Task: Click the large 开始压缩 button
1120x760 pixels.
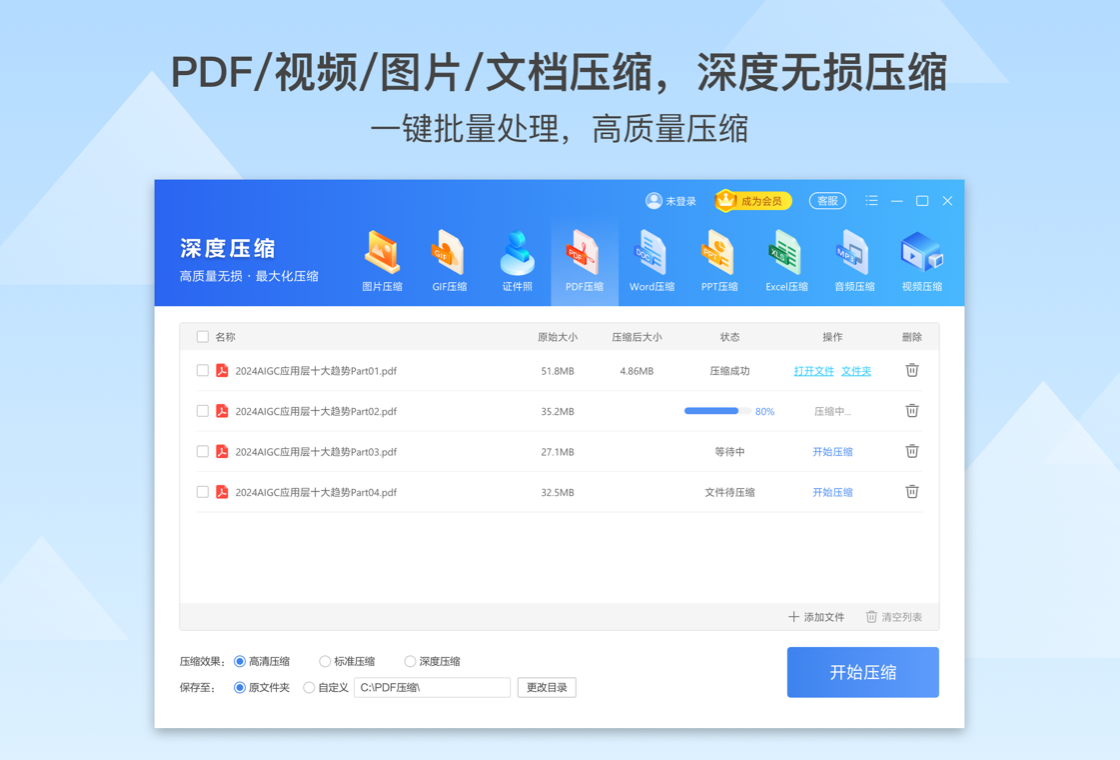Action: [x=863, y=672]
